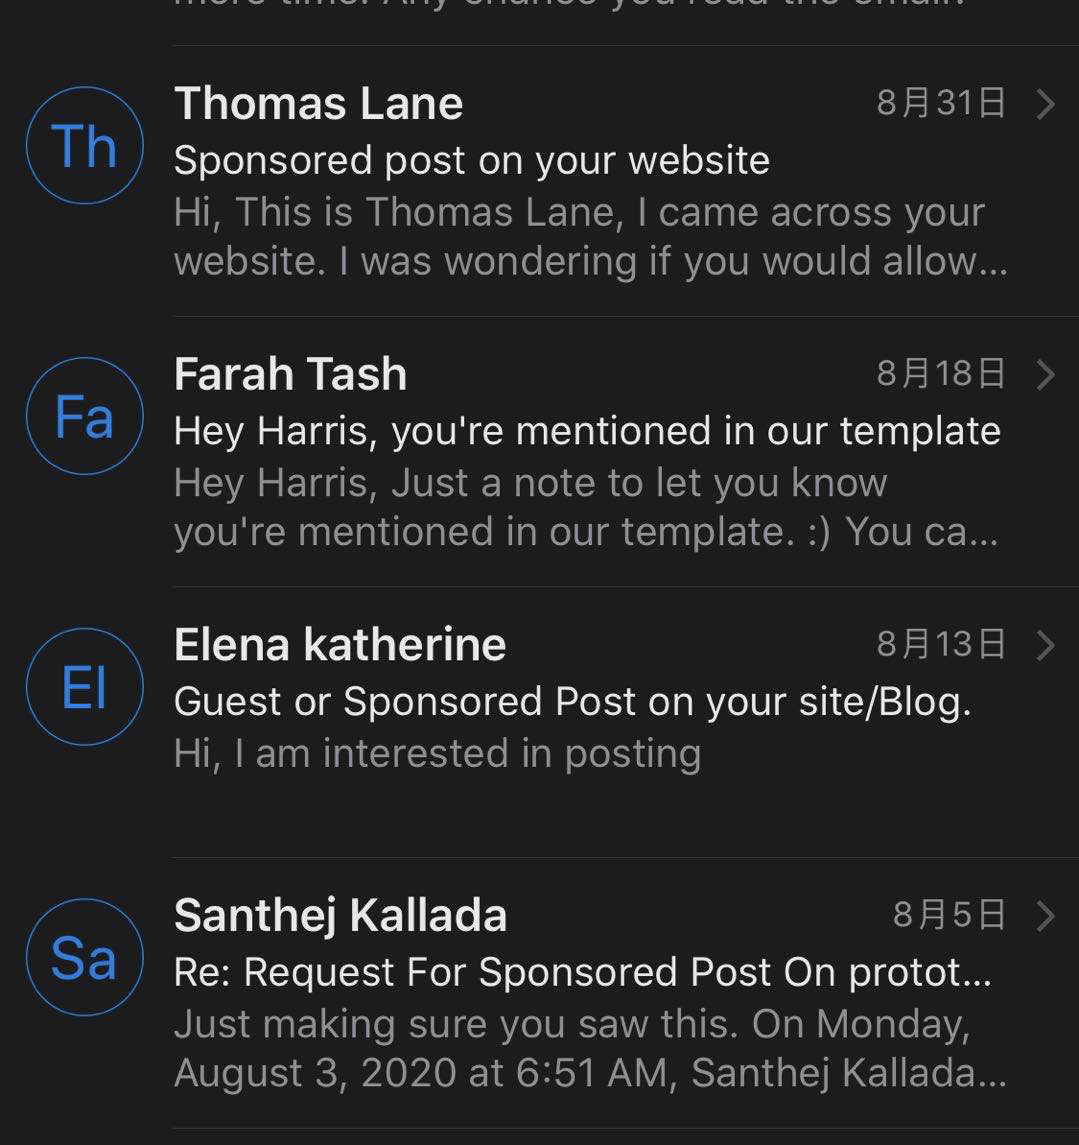Select sender name Thomas Lane
Image resolution: width=1079 pixels, height=1145 pixels.
tap(318, 104)
